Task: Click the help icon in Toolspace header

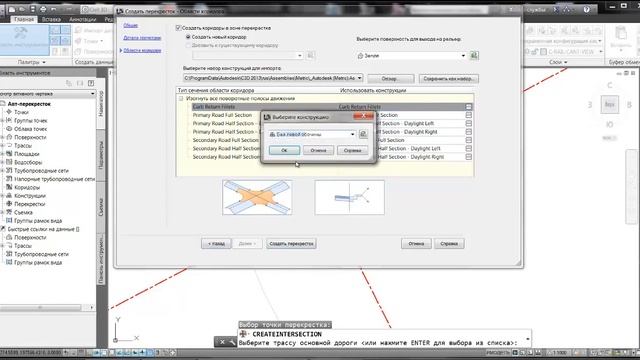Action: (91, 83)
